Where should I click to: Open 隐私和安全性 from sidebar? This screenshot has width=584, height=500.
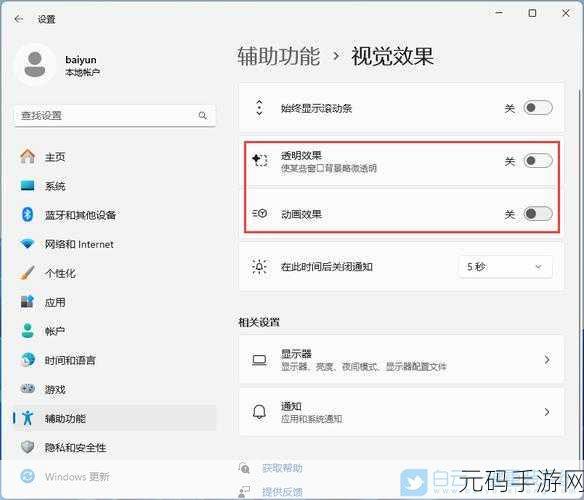(115, 447)
